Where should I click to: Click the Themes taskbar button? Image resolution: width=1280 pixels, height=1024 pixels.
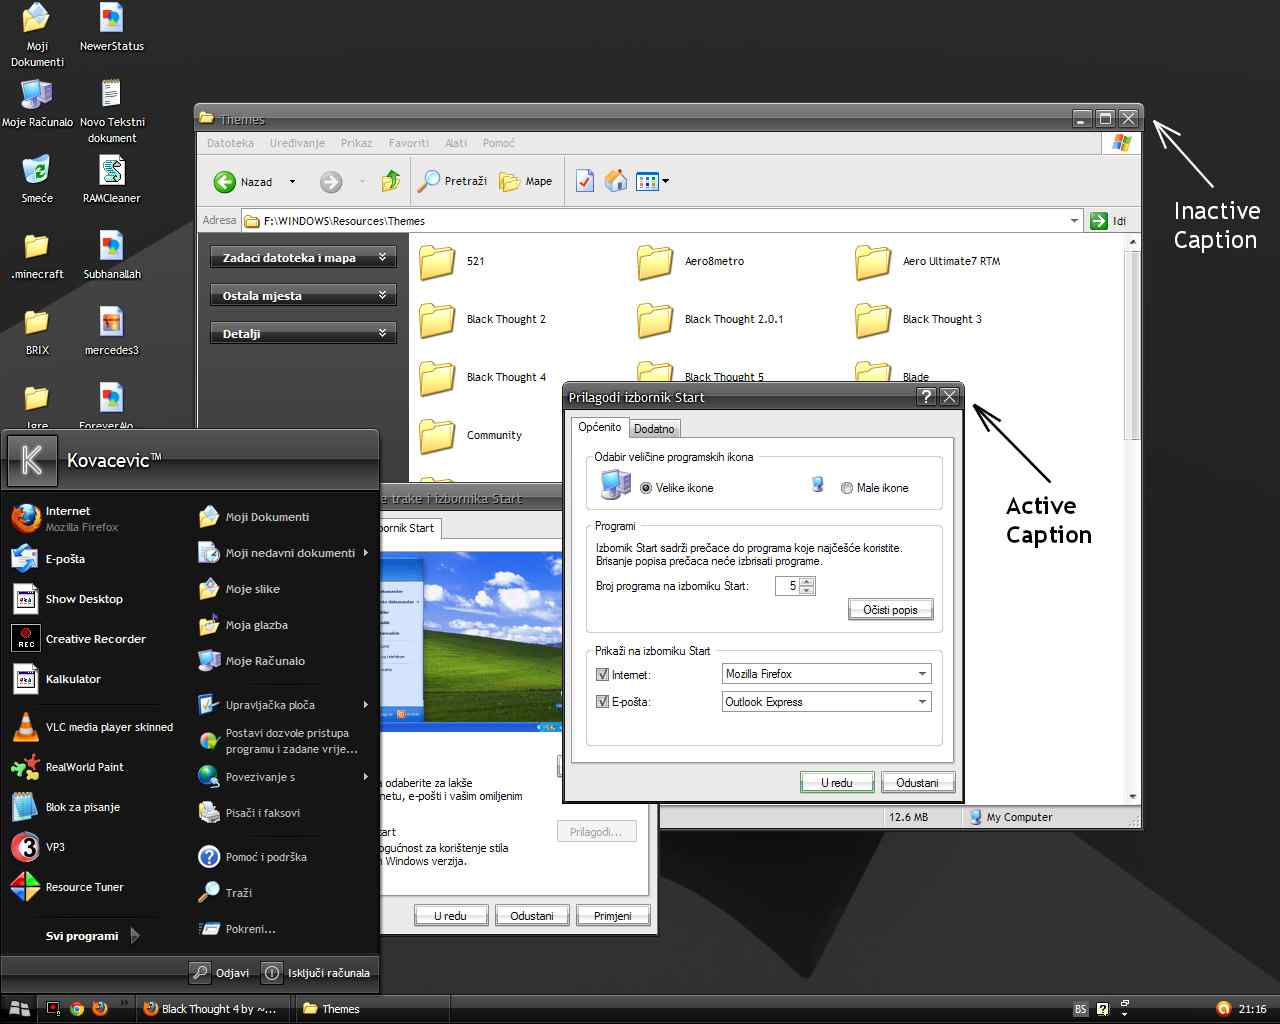[370, 1009]
